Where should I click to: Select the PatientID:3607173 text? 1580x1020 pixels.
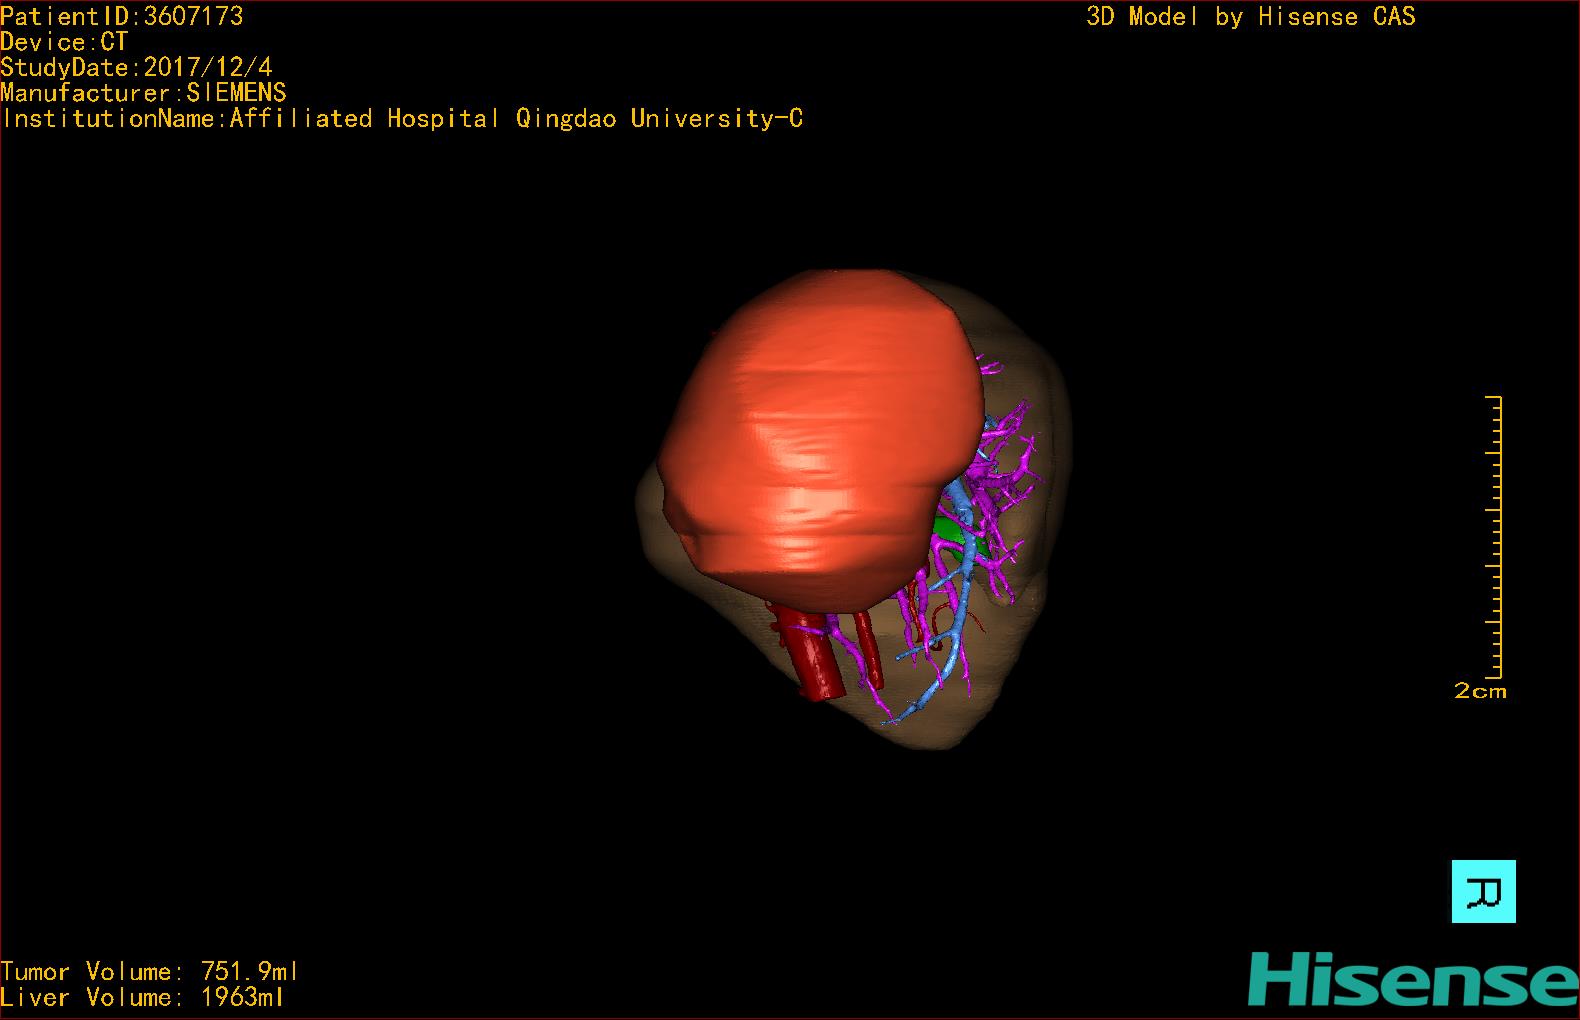coord(122,16)
